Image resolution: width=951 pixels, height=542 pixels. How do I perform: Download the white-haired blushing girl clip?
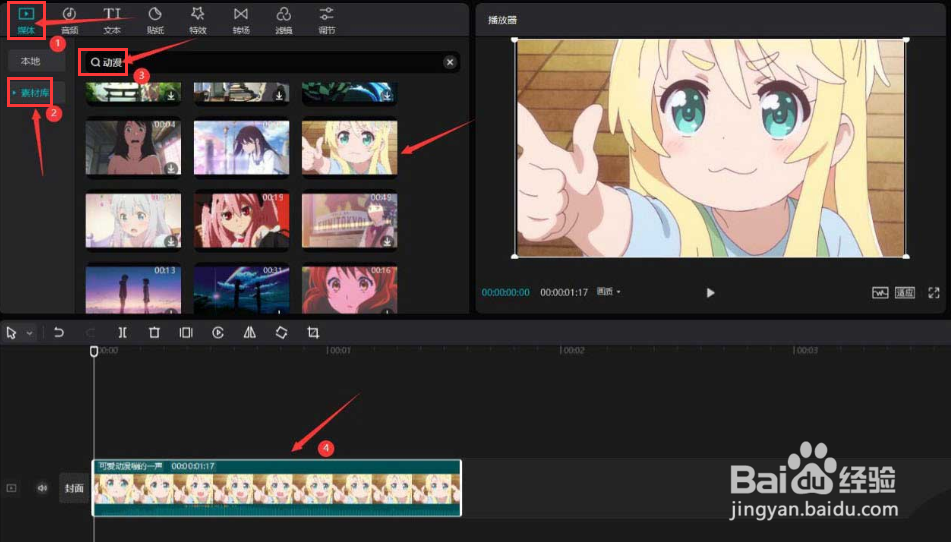pos(171,241)
